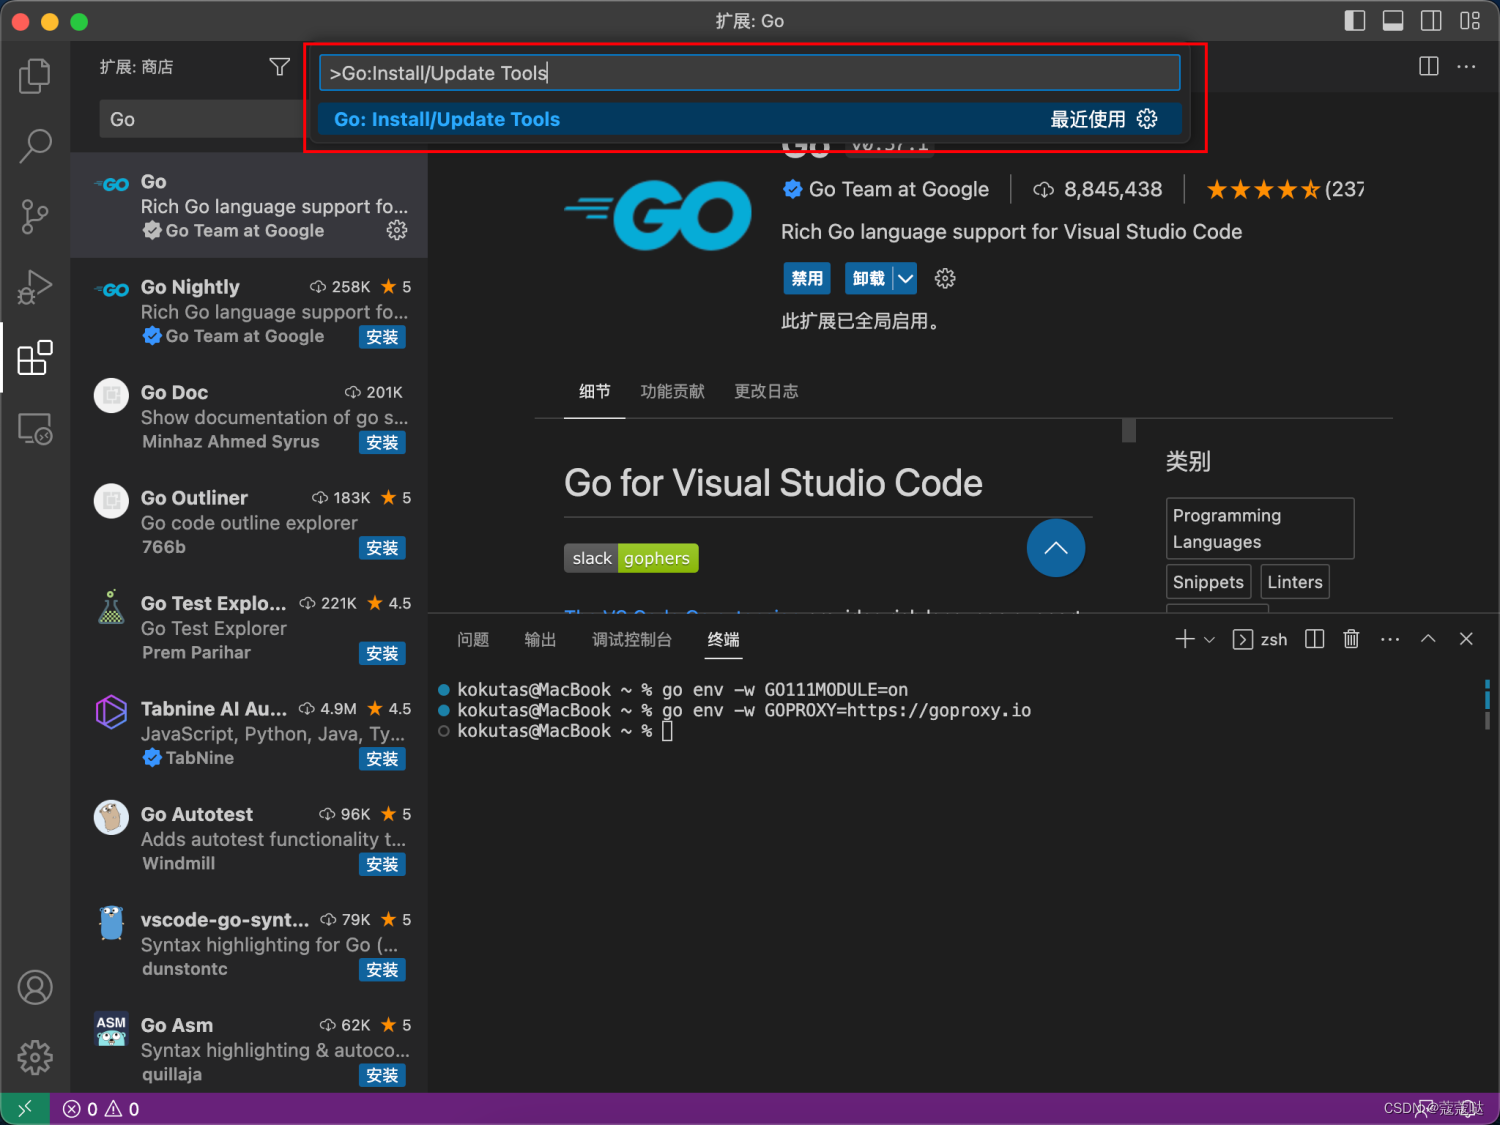Select the Go extension in the list
Image resolution: width=1500 pixels, height=1125 pixels.
(x=249, y=206)
